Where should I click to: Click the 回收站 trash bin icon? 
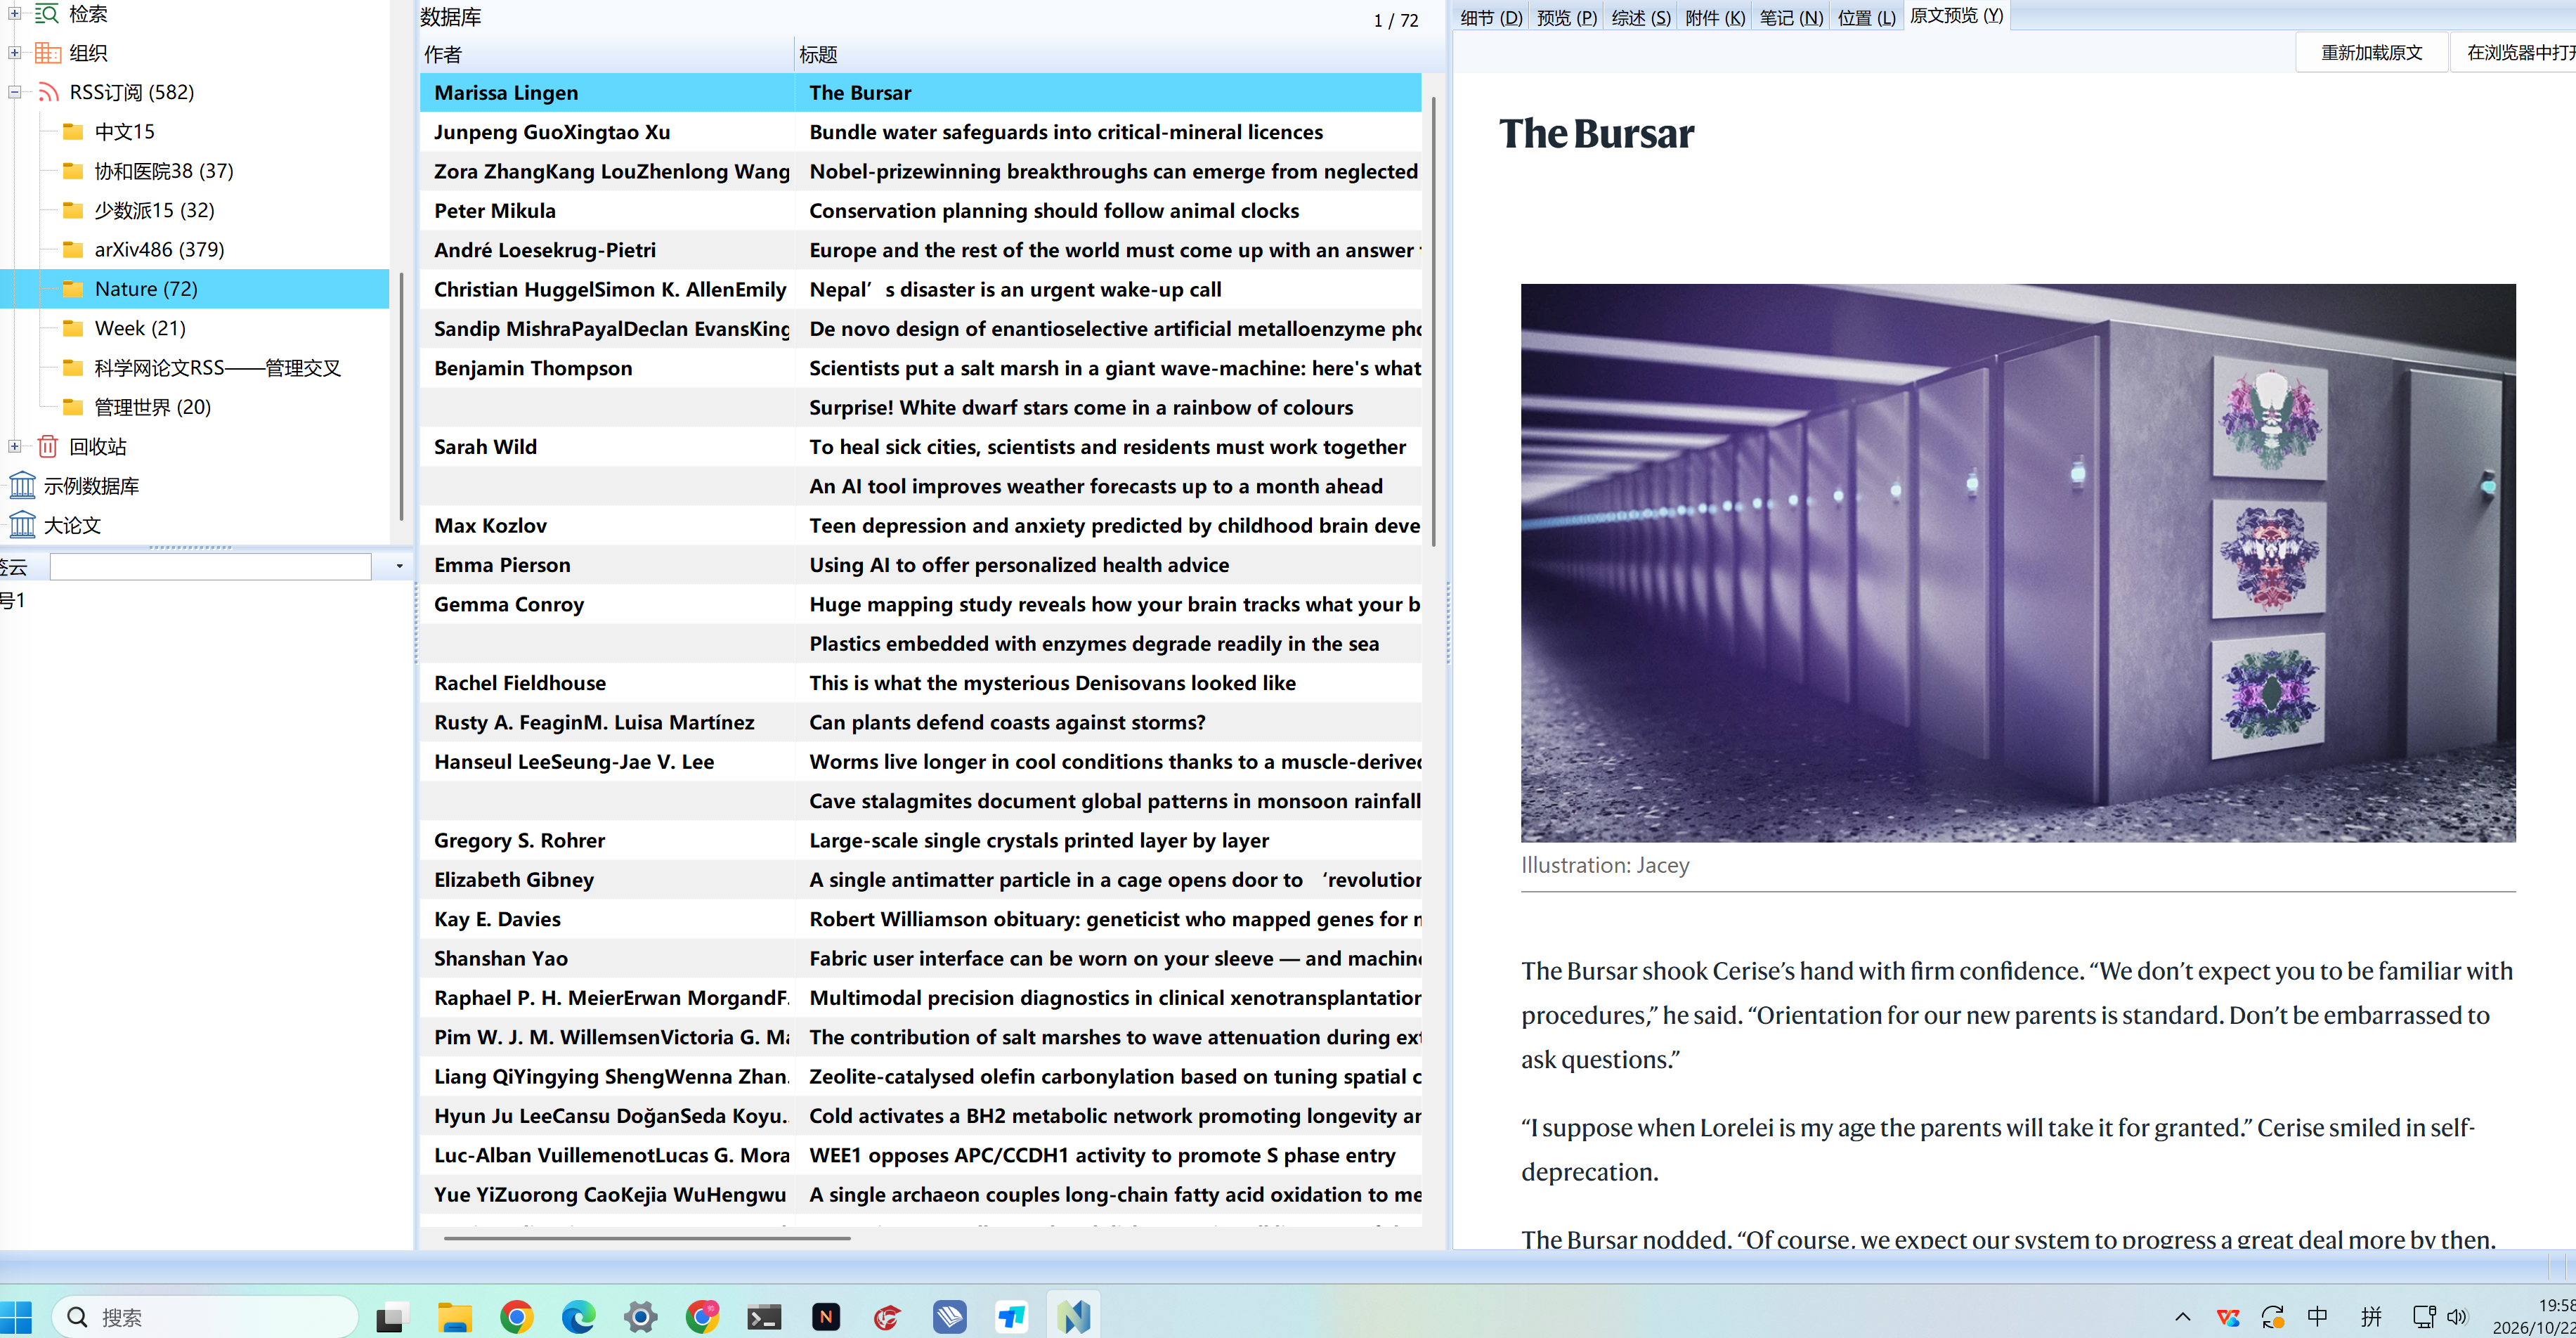[x=48, y=446]
